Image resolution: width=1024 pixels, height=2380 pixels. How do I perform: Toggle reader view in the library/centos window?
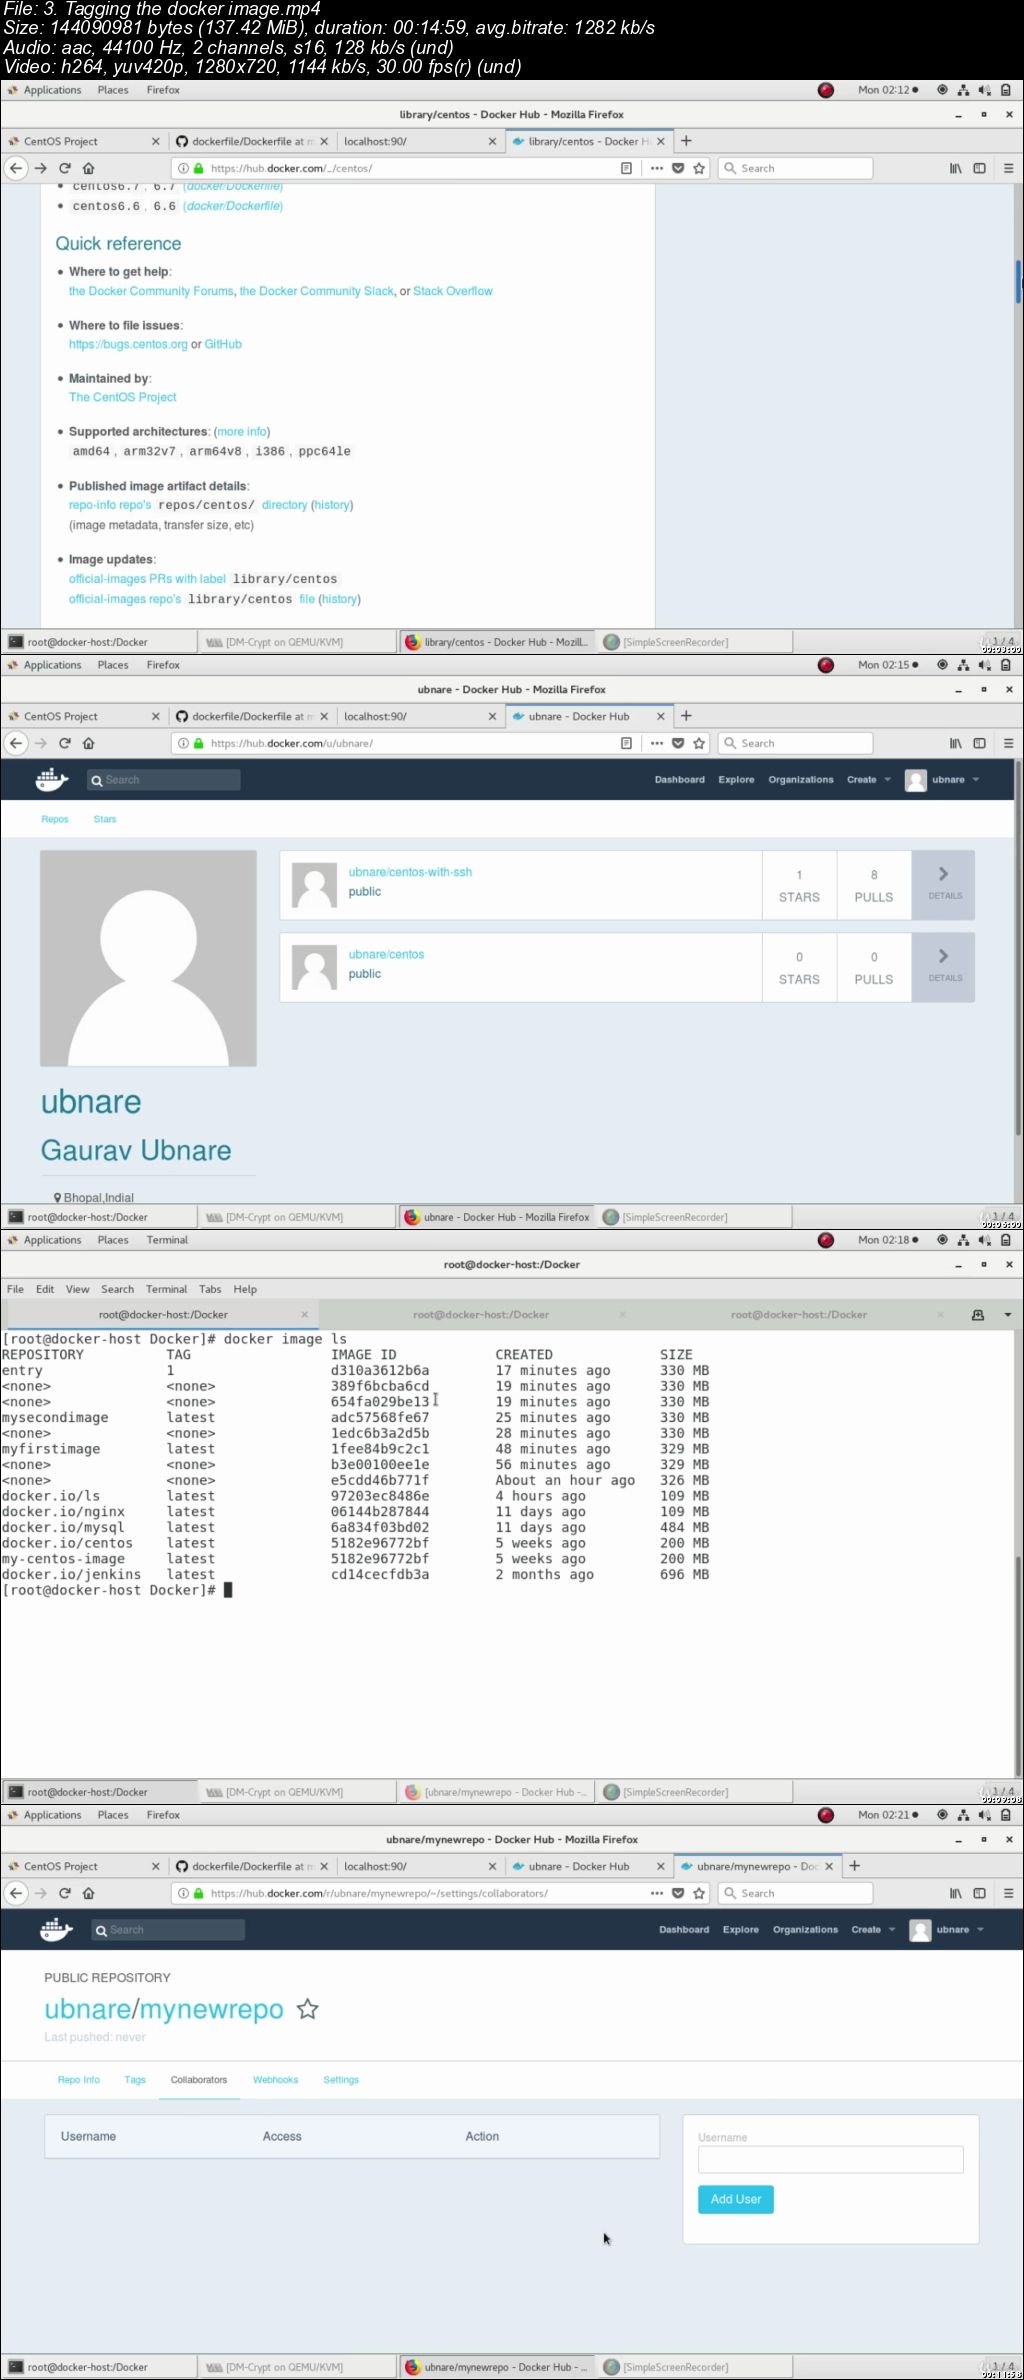point(626,168)
